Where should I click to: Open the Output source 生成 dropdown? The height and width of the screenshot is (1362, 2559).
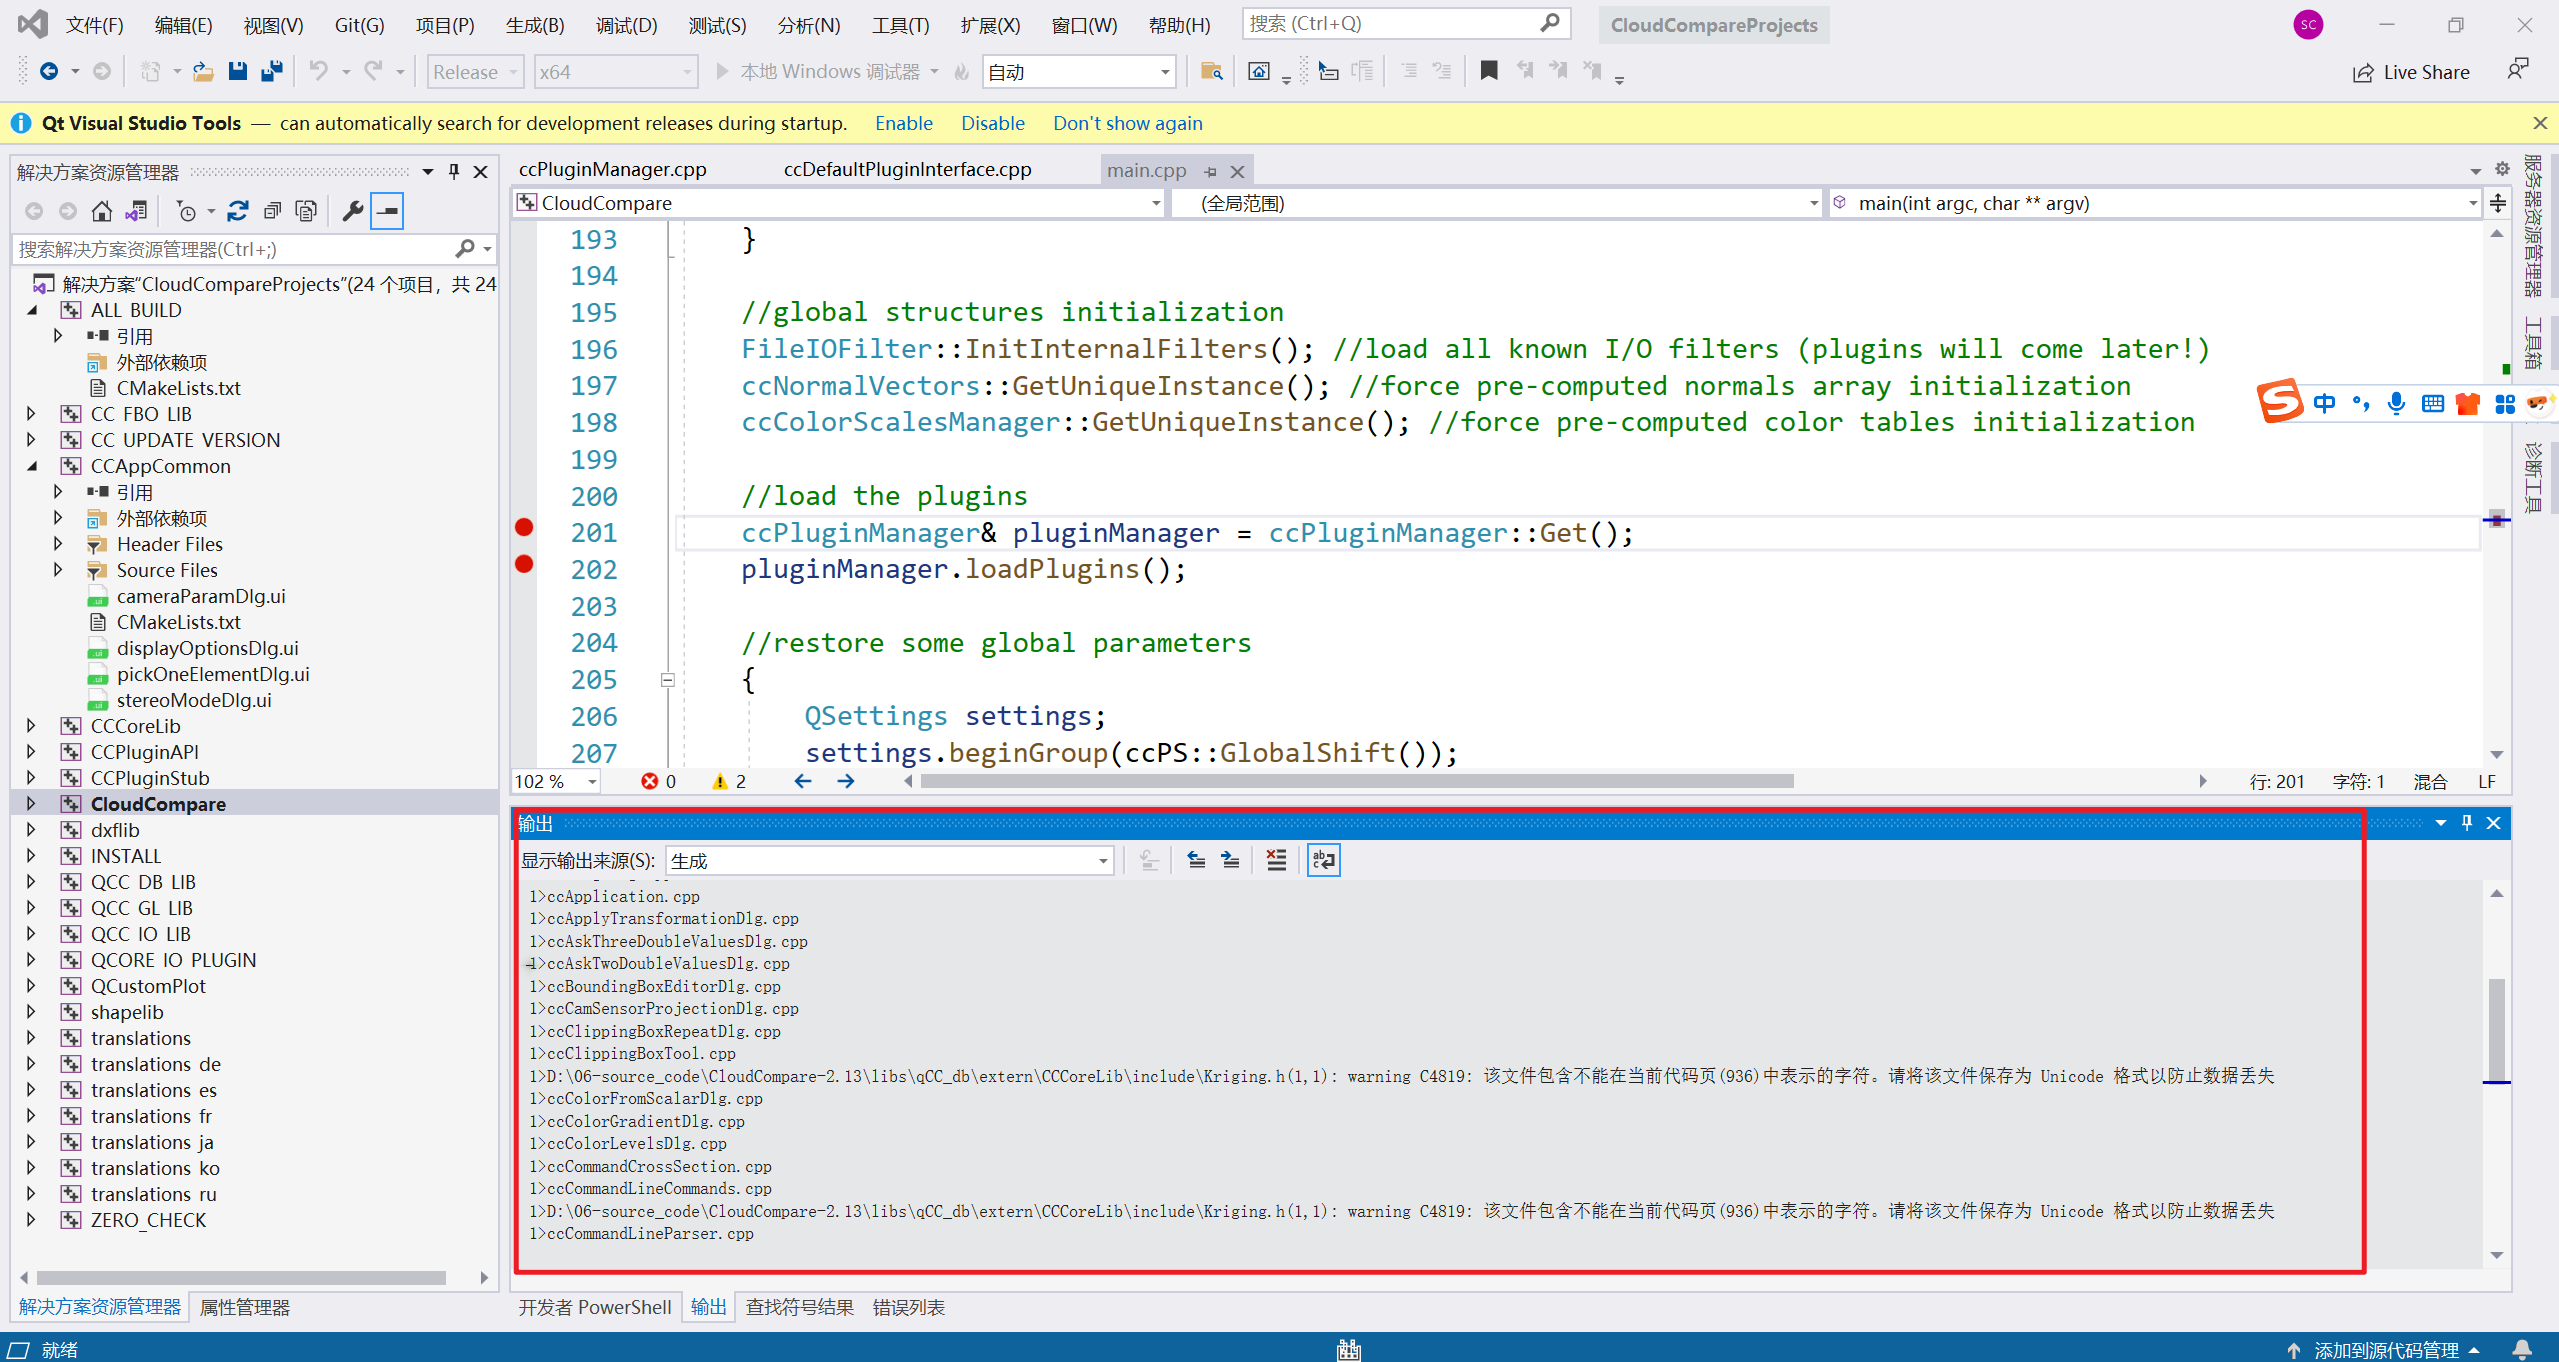[890, 860]
